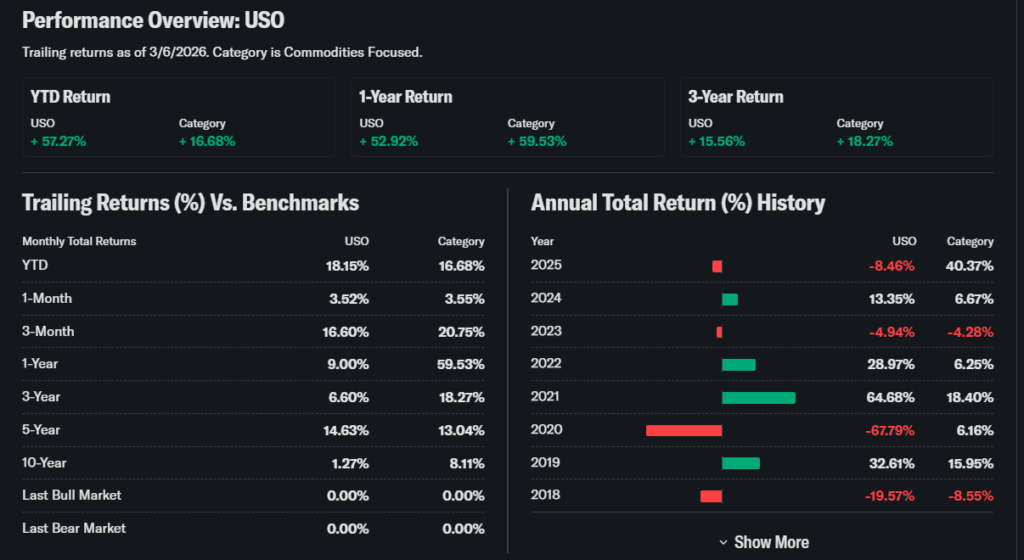The height and width of the screenshot is (560, 1024).
Task: Click the 2021 green return bar
Action: coord(758,397)
